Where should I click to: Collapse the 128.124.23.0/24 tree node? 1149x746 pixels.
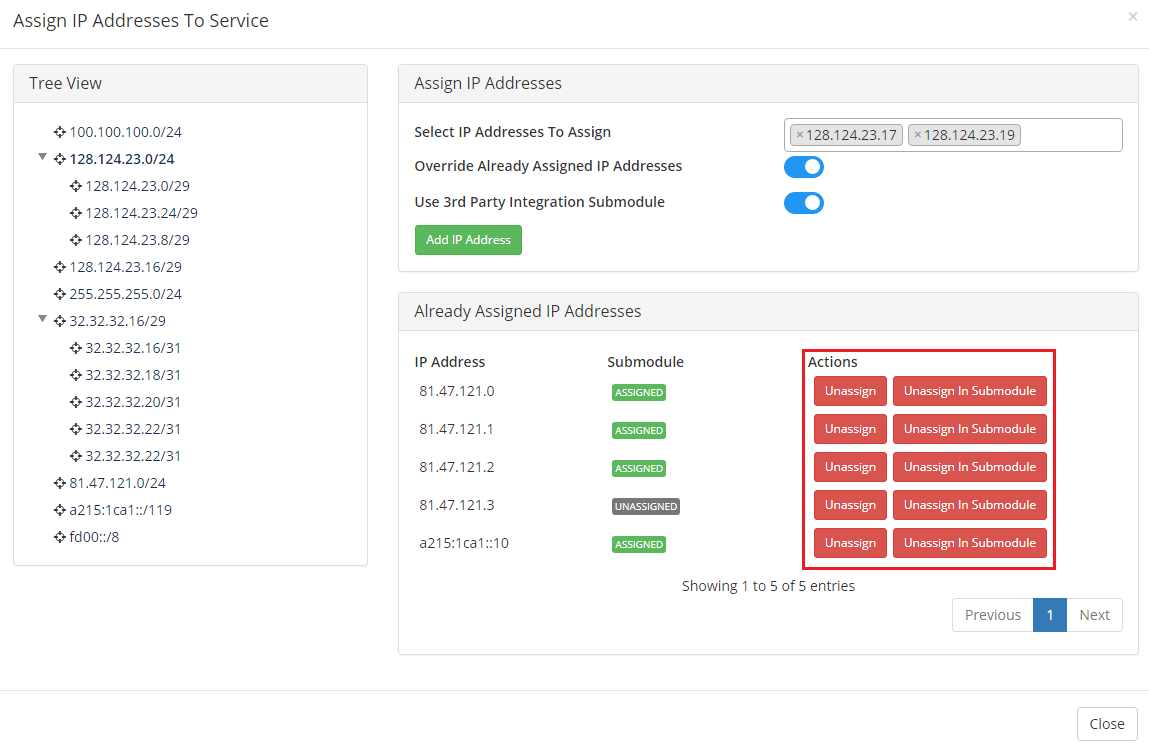pos(43,157)
